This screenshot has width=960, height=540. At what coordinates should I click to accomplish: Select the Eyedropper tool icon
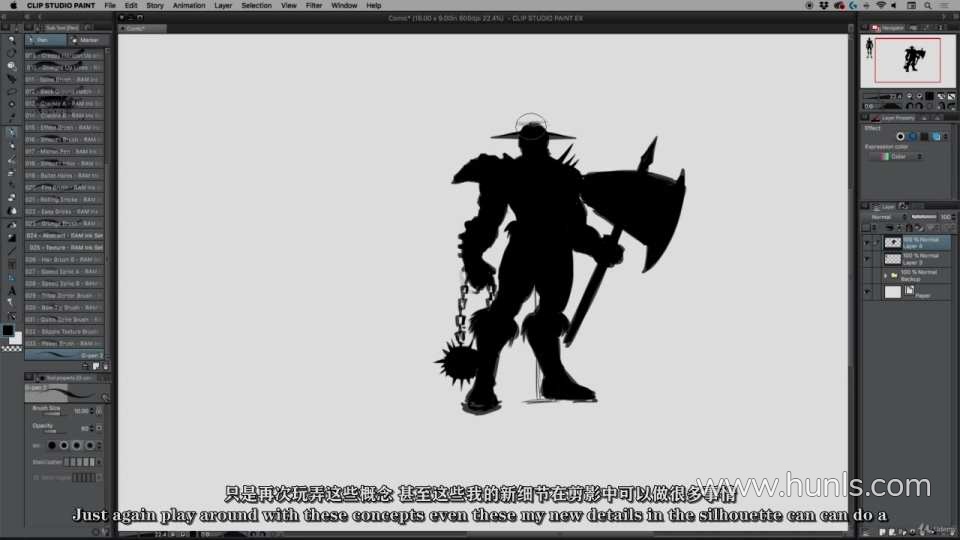point(11,117)
